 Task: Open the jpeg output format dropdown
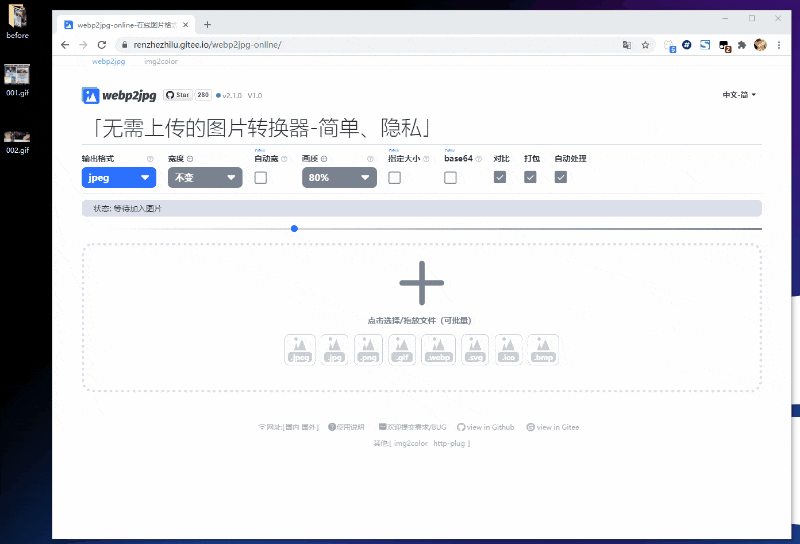pos(119,178)
